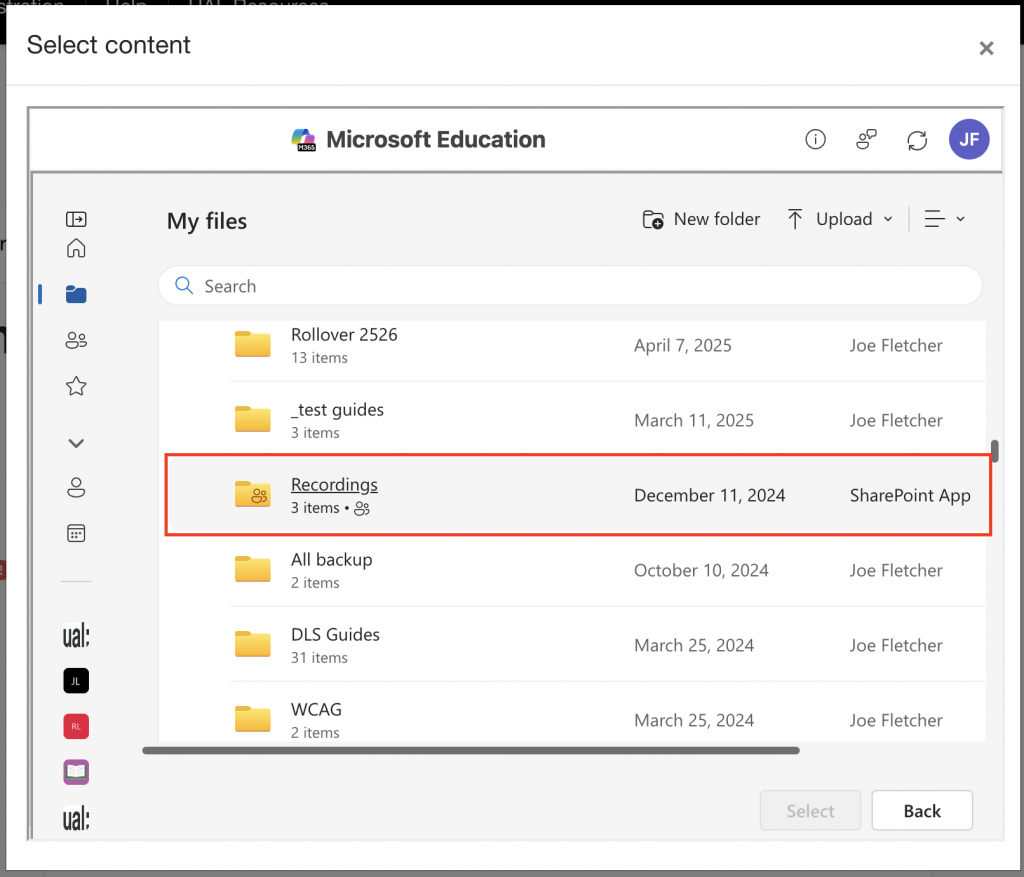Click the Home icon in the sidebar
Screen dimensions: 1024x877
click(76, 249)
